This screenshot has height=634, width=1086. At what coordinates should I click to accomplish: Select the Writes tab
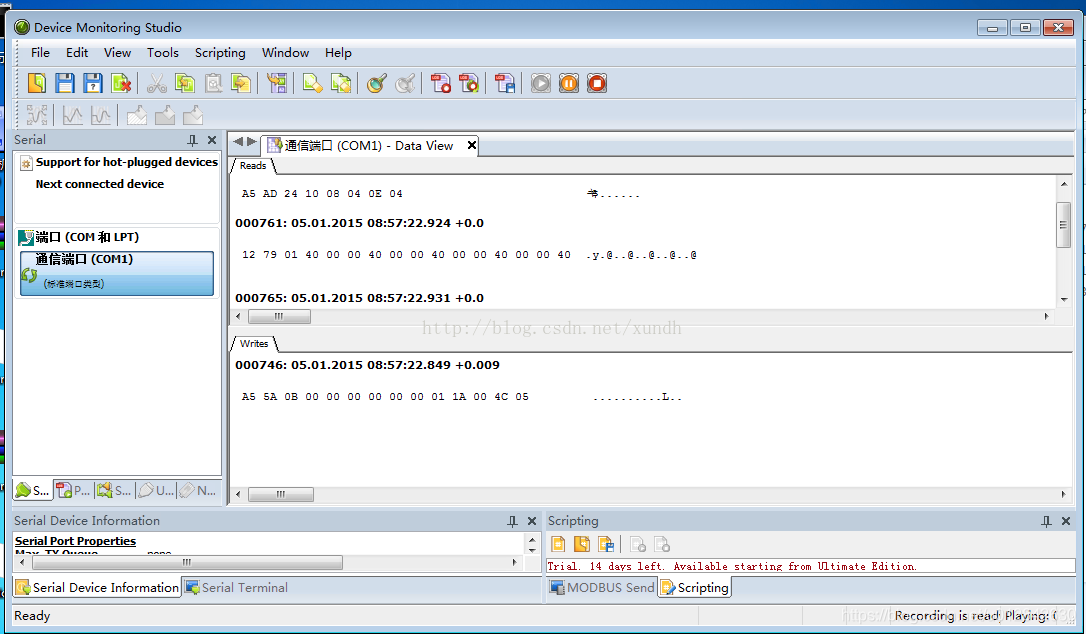click(254, 344)
